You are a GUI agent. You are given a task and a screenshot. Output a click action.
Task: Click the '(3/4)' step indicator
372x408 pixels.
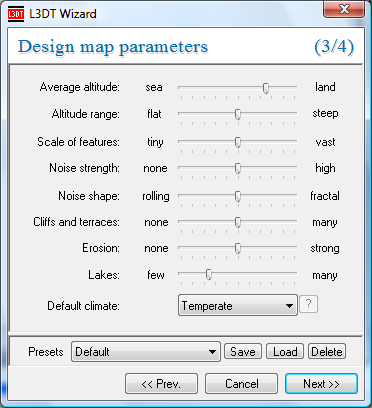tap(334, 47)
